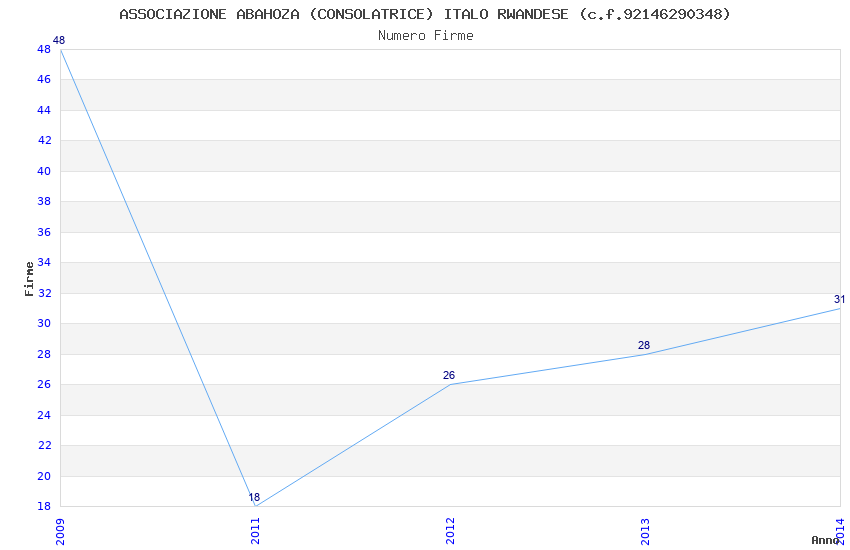The width and height of the screenshot is (850, 550).
Task: Click the data label 28 at 2013
Action: pos(644,345)
